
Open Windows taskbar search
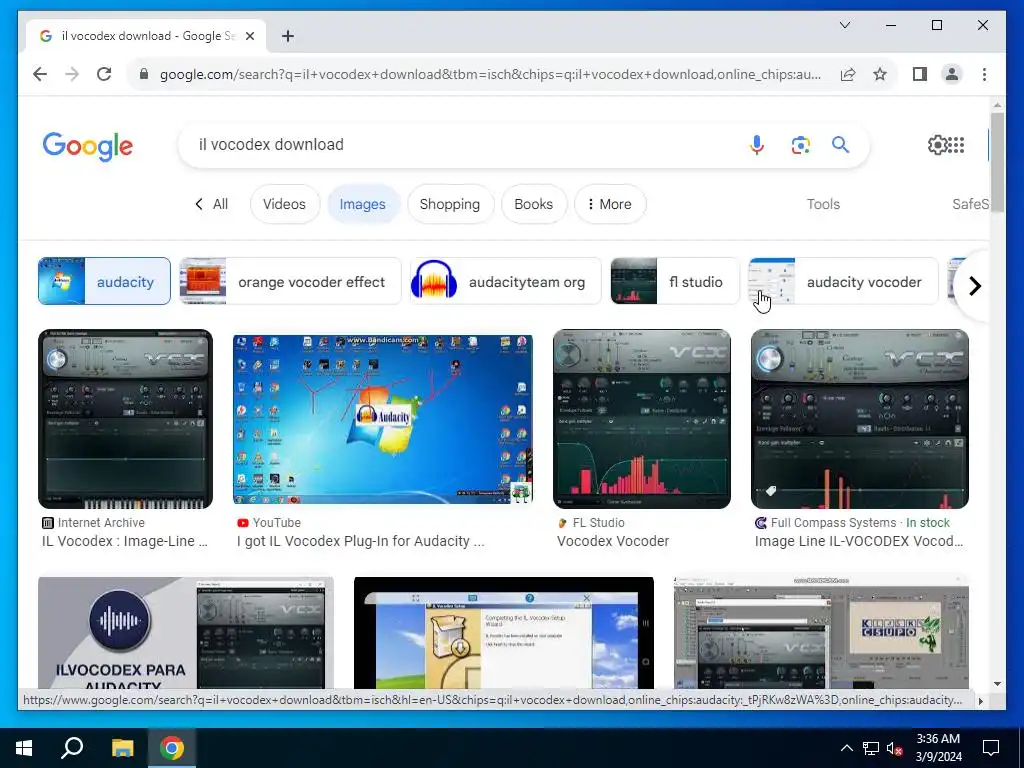click(72, 748)
